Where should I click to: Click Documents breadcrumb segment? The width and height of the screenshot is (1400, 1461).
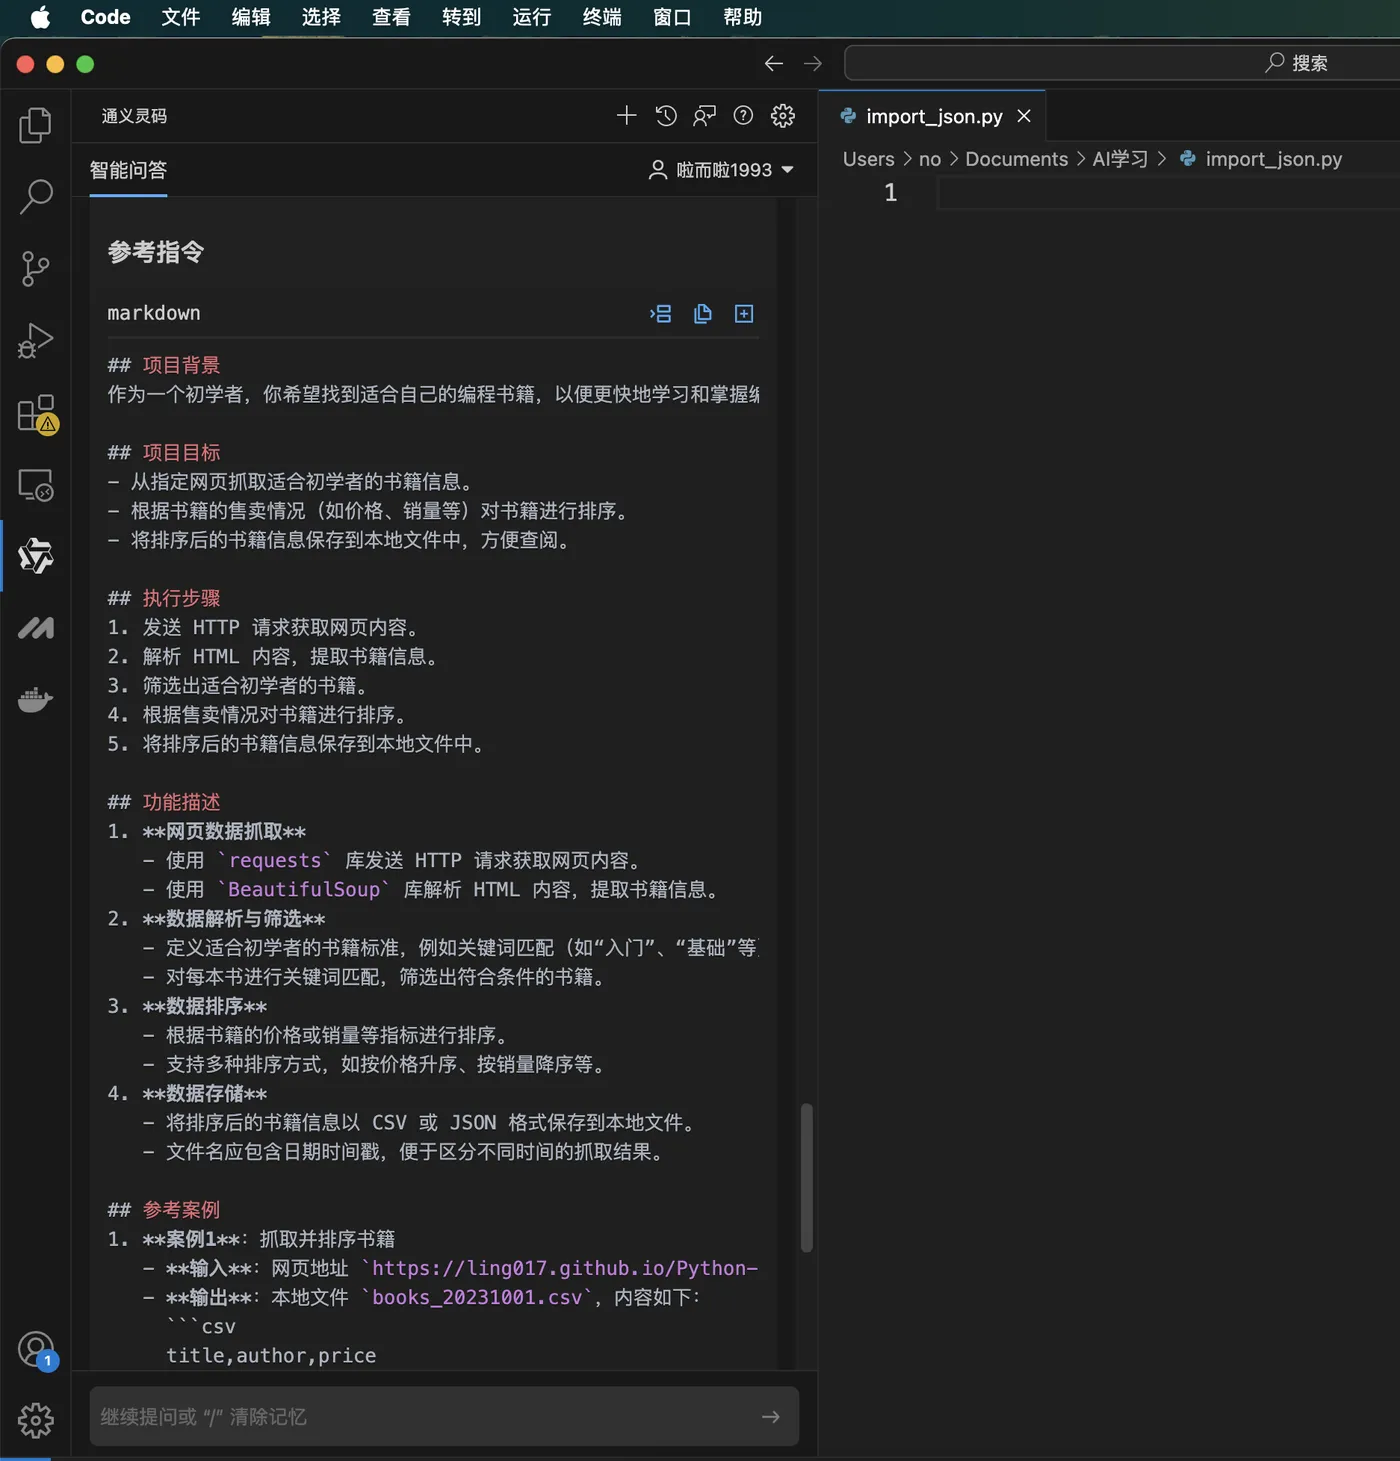(1016, 159)
